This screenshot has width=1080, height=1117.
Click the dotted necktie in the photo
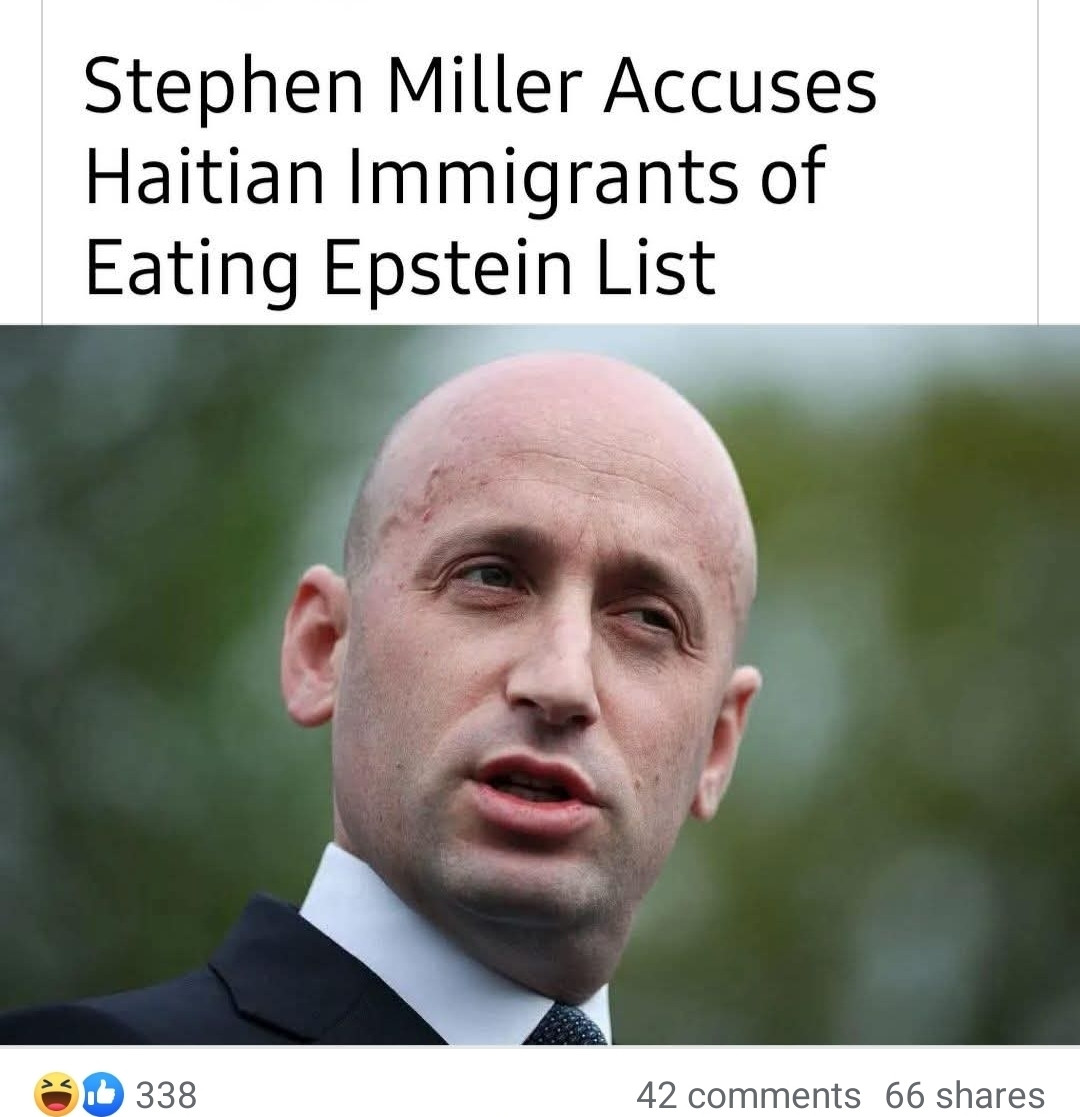point(566,1026)
